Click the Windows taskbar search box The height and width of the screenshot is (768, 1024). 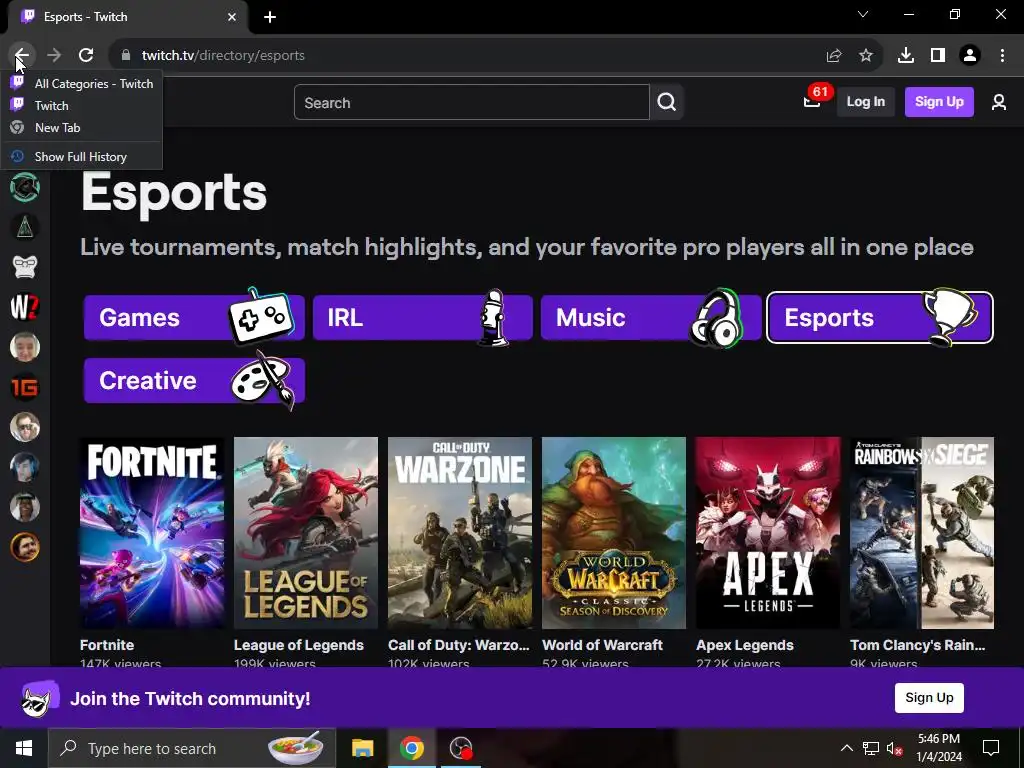tap(192, 748)
